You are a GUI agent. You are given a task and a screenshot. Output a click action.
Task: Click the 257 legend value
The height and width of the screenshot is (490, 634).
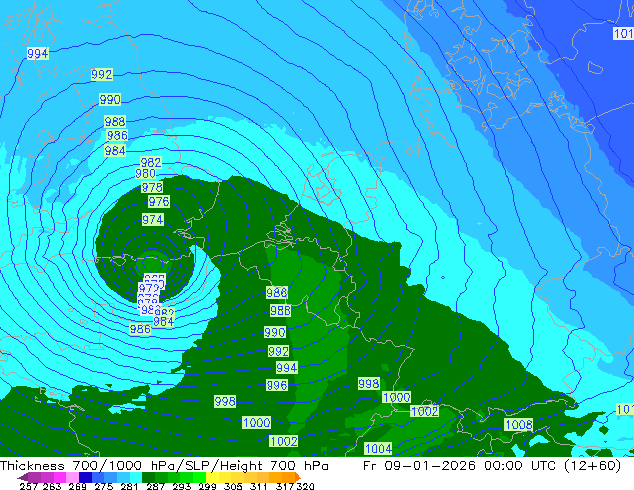[29, 486]
